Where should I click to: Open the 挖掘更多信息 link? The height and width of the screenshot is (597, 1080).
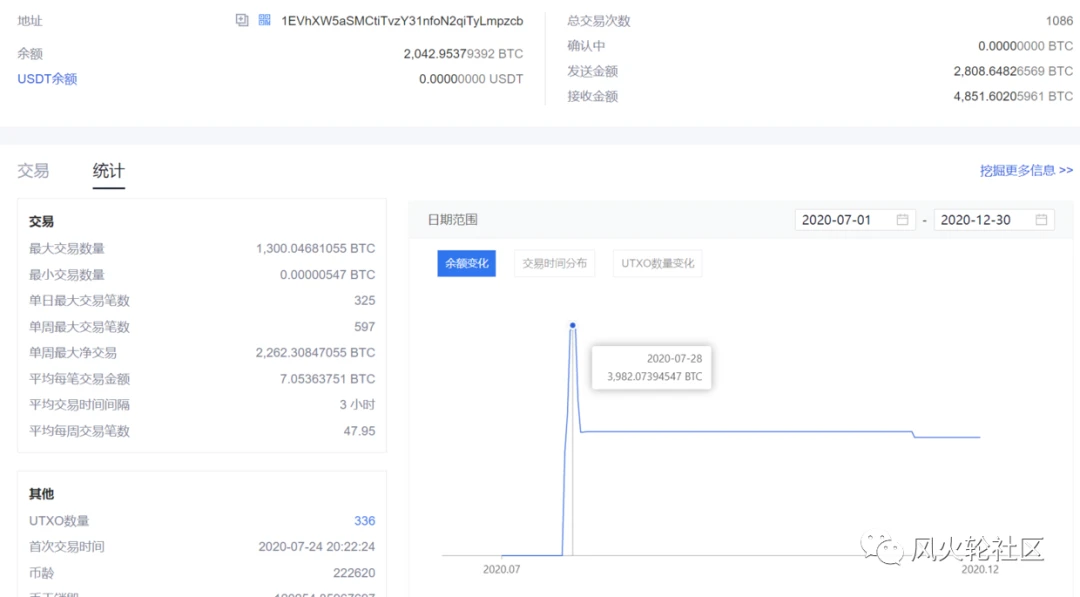tap(1026, 171)
